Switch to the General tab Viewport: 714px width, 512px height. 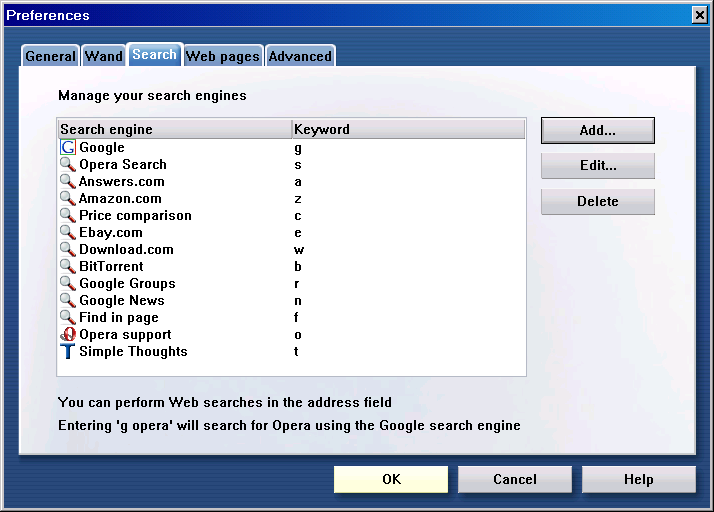click(50, 56)
